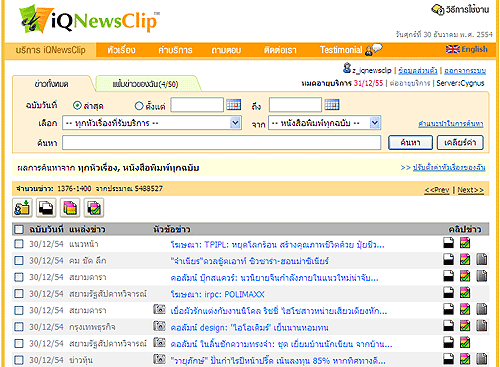This screenshot has width=500, height=367.
Task: Select the ล่าสุด (latest) radio button
Action: [77, 106]
